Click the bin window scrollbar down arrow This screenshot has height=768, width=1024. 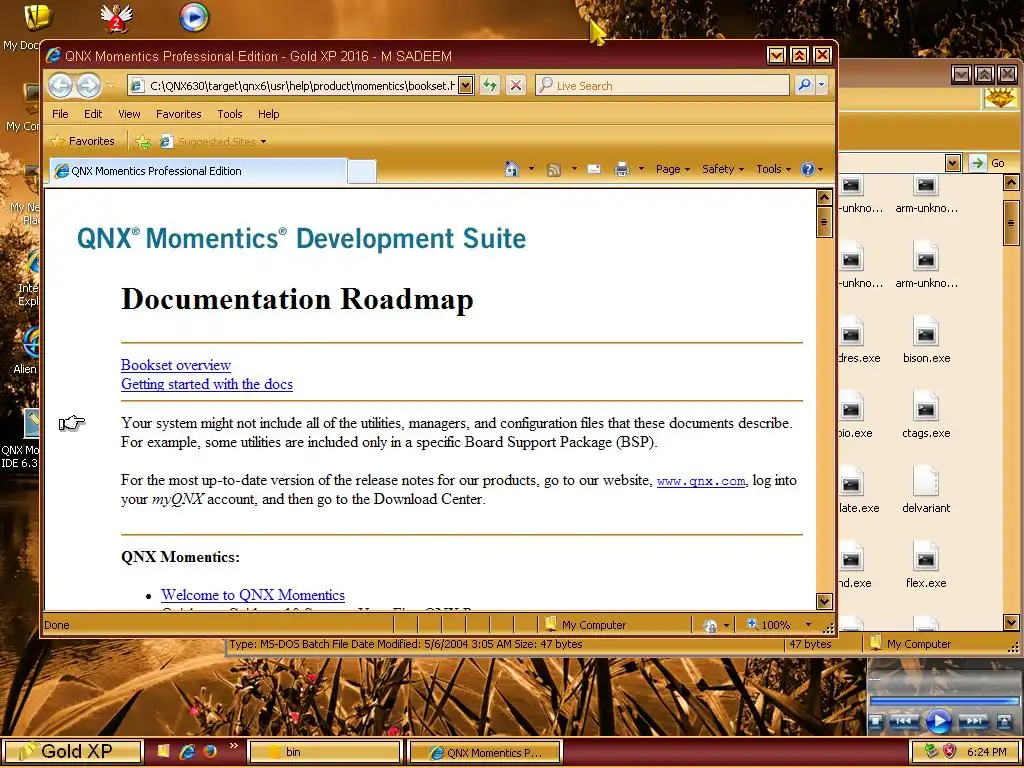1011,622
